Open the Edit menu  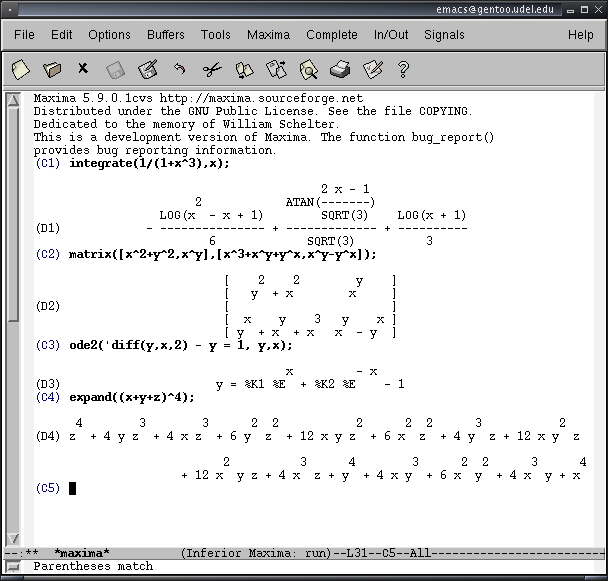pyautogui.click(x=62, y=35)
